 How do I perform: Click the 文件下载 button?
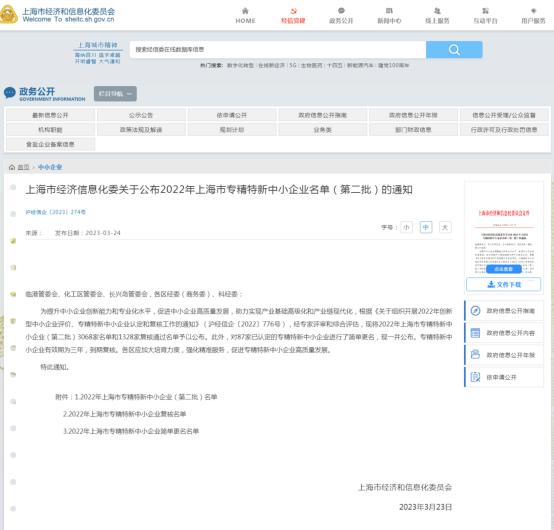coord(503,284)
